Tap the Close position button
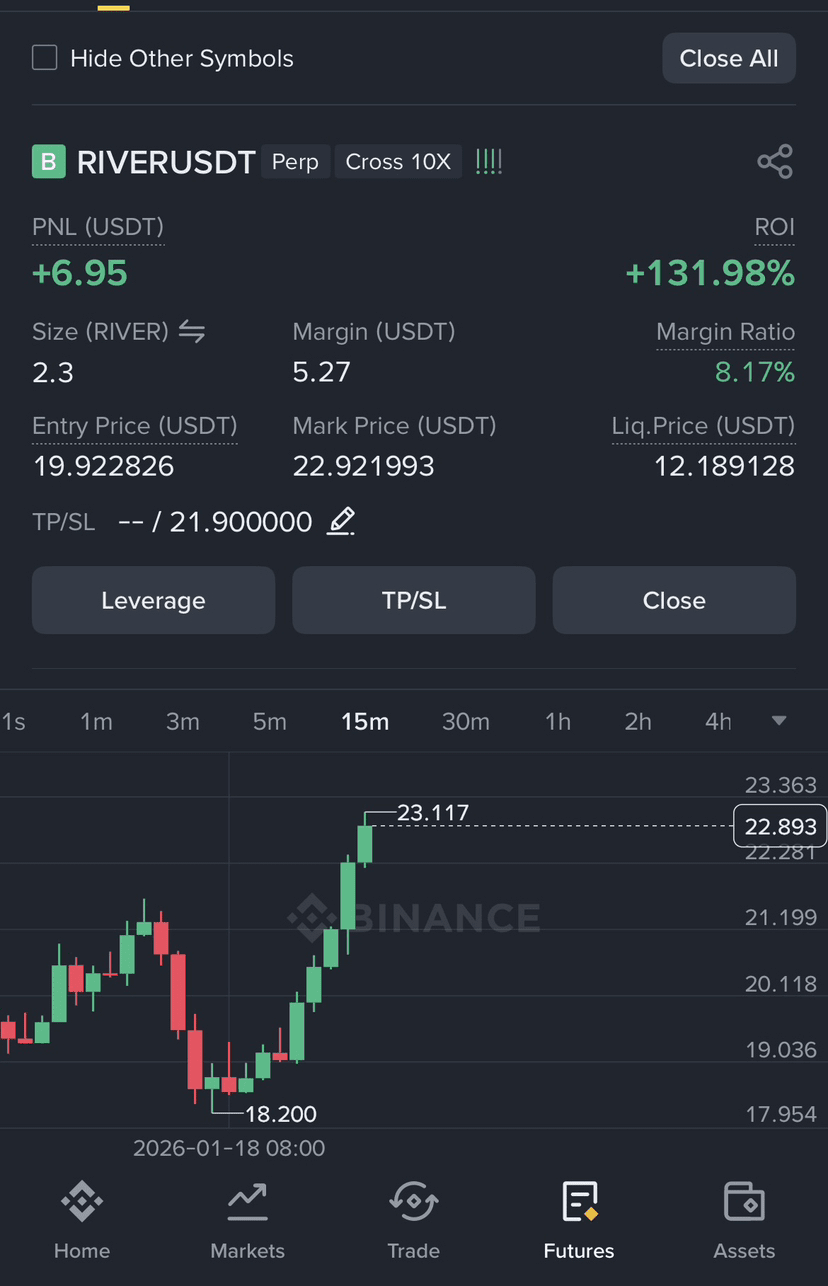 coord(674,600)
